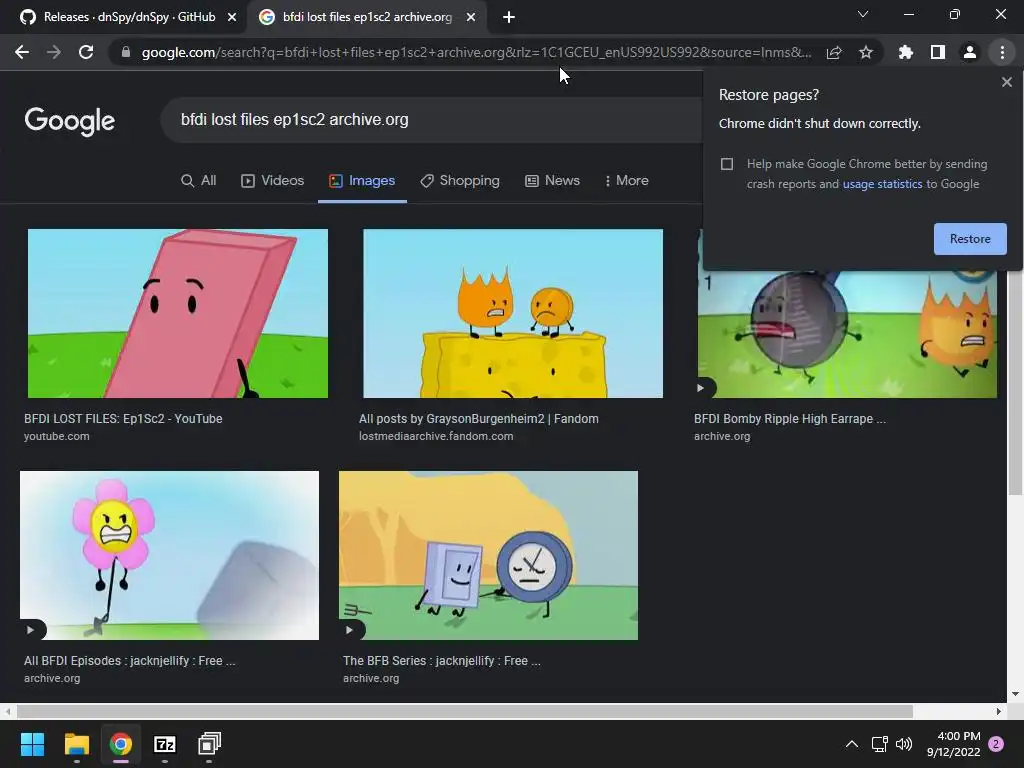Viewport: 1024px width, 768px height.
Task: Open BFDI Bomby Ripple High Earrape link
Action: point(790,419)
